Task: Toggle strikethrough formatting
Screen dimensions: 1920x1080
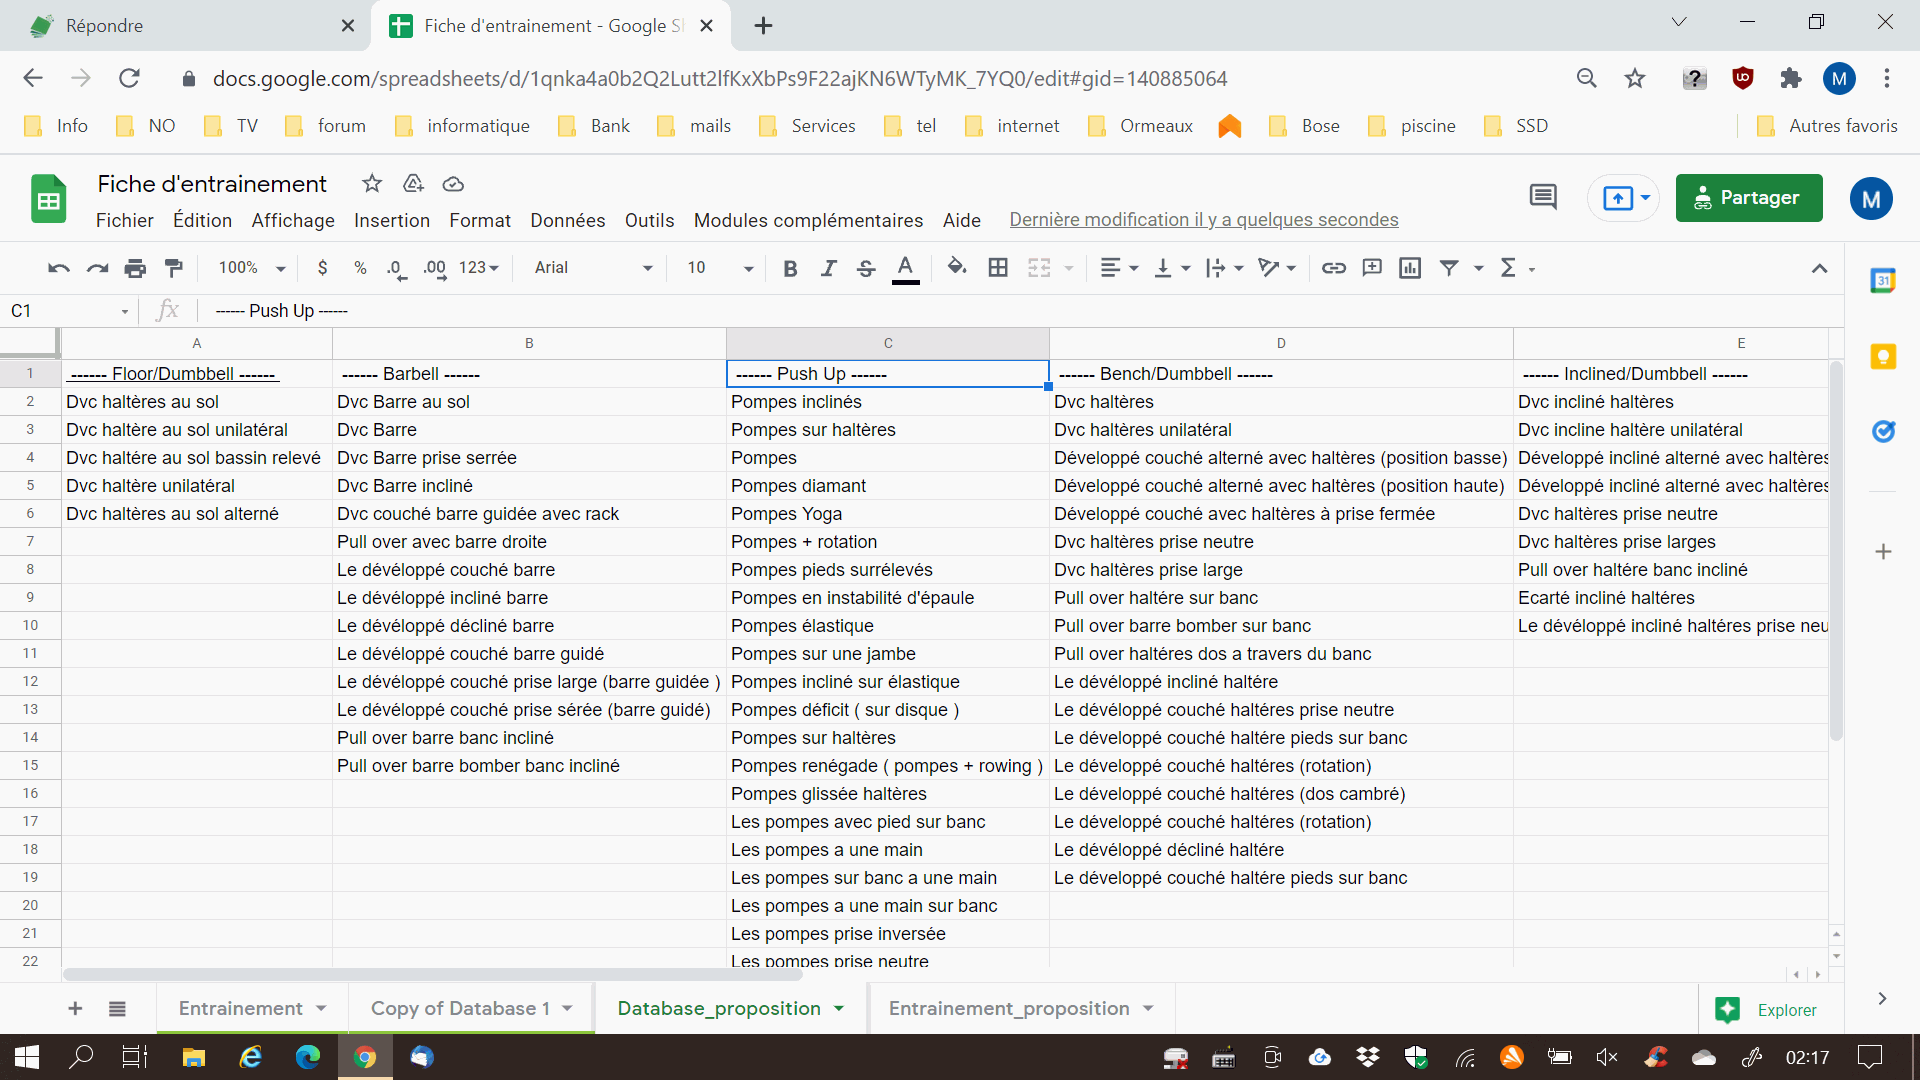Action: (x=866, y=268)
